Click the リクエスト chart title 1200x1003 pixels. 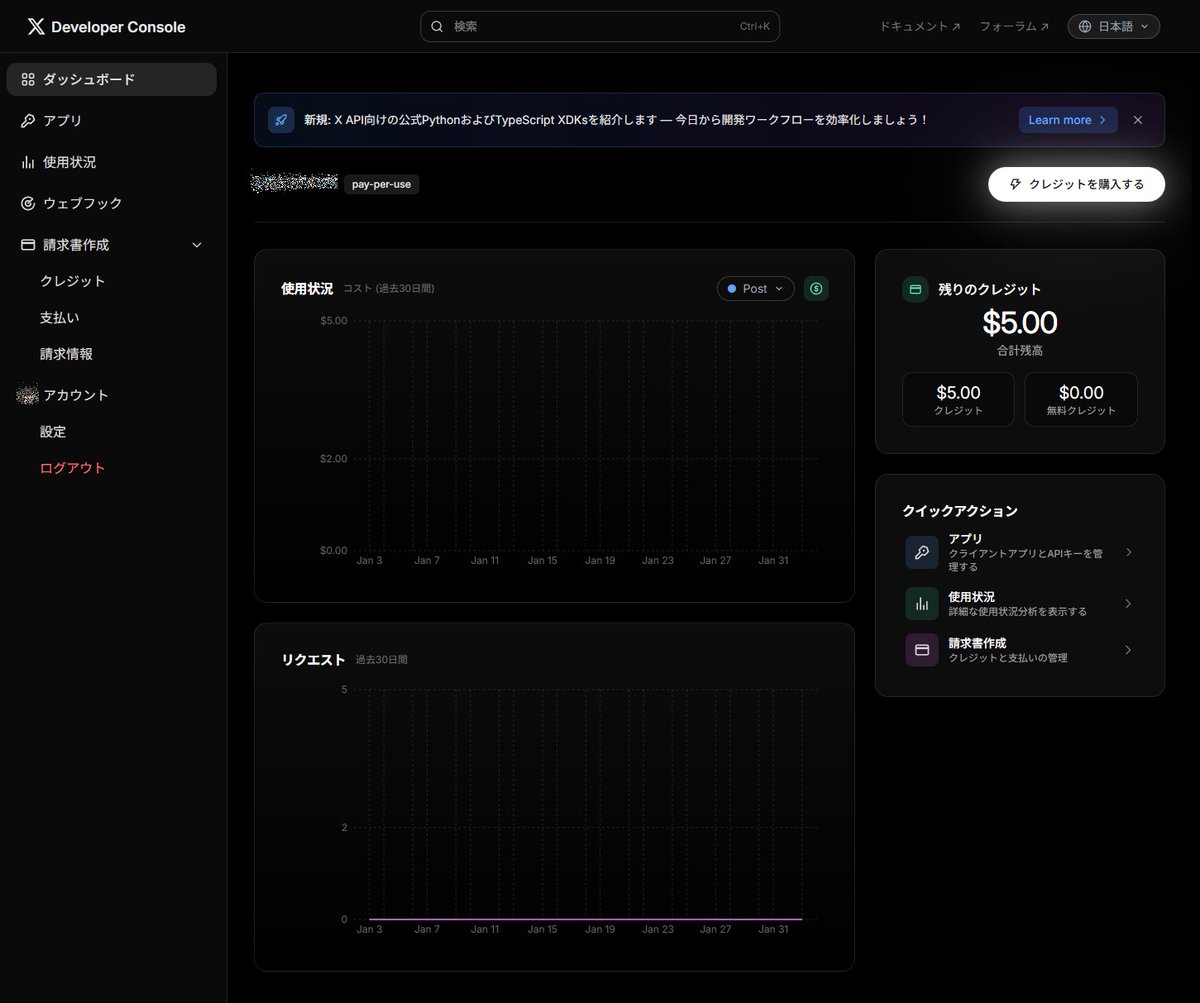click(313, 660)
